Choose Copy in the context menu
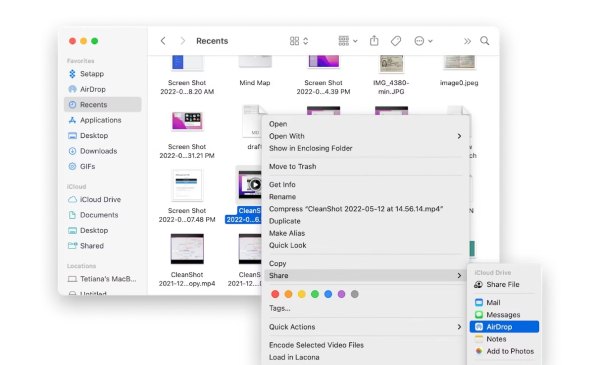 click(x=365, y=264)
